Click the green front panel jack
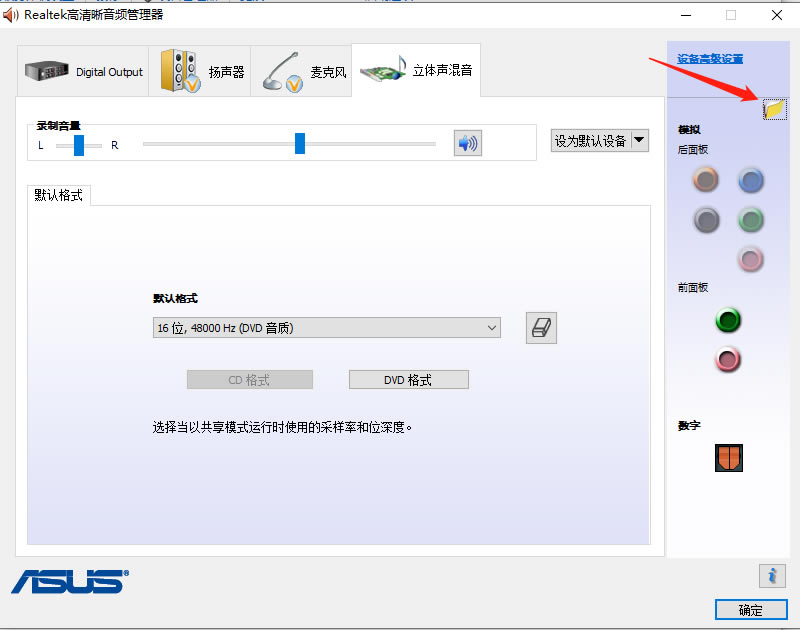This screenshot has height=630, width=800. 728,321
